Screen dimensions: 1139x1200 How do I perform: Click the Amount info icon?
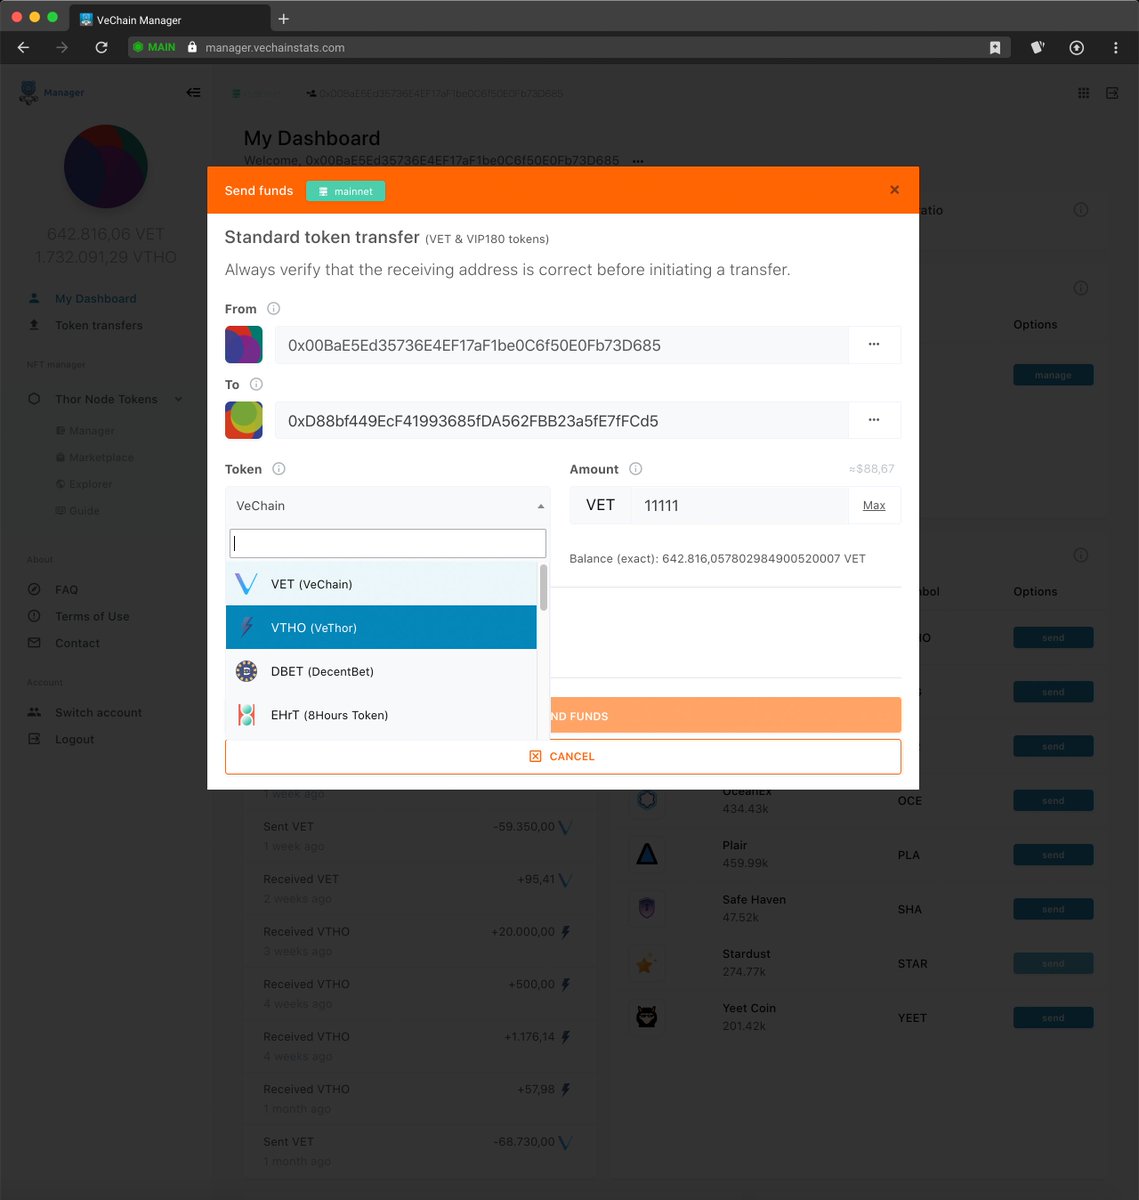(635, 469)
